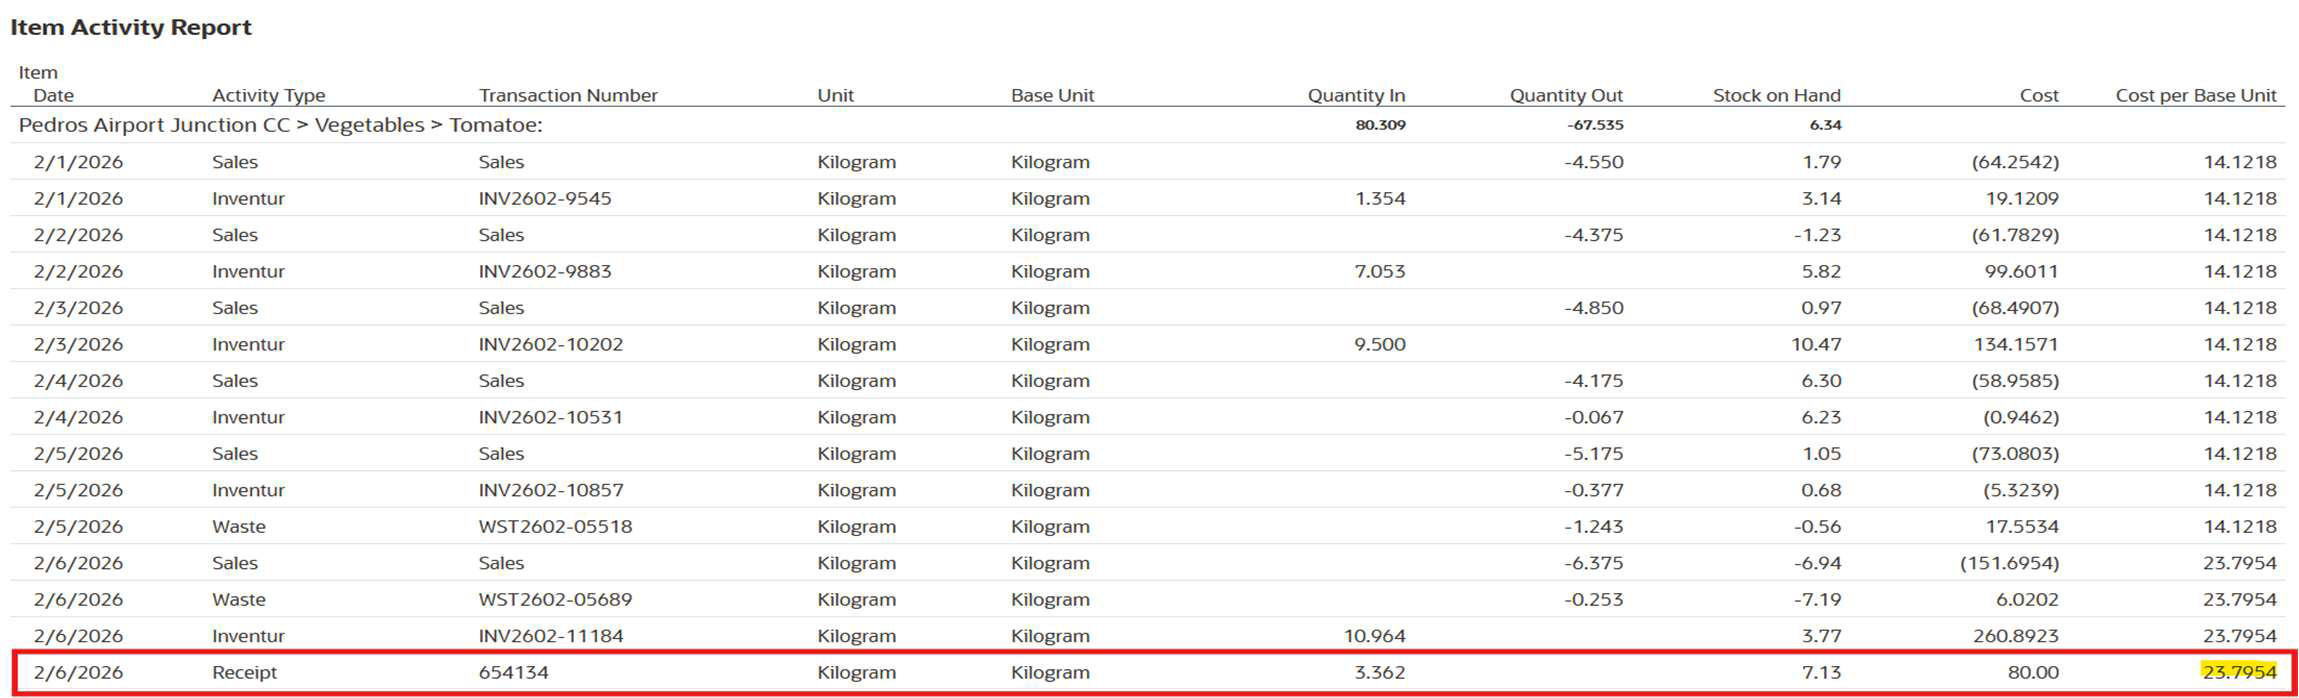Click the Stock on Hand column header

pyautogui.click(x=1775, y=95)
